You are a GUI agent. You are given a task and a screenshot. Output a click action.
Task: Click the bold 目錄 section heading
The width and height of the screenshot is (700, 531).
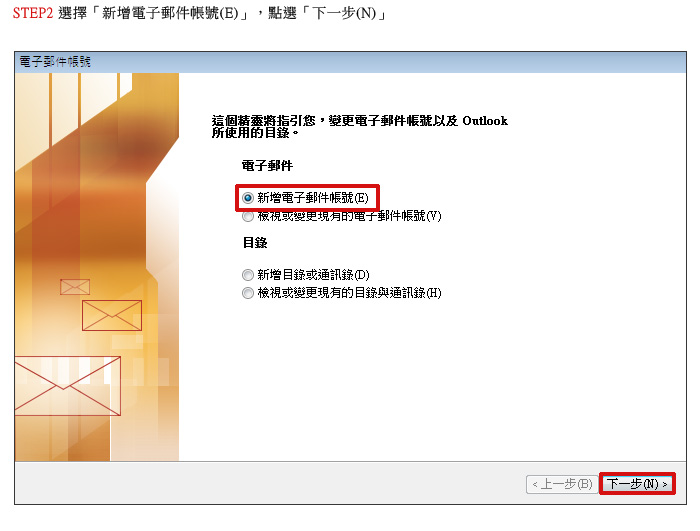(255, 243)
